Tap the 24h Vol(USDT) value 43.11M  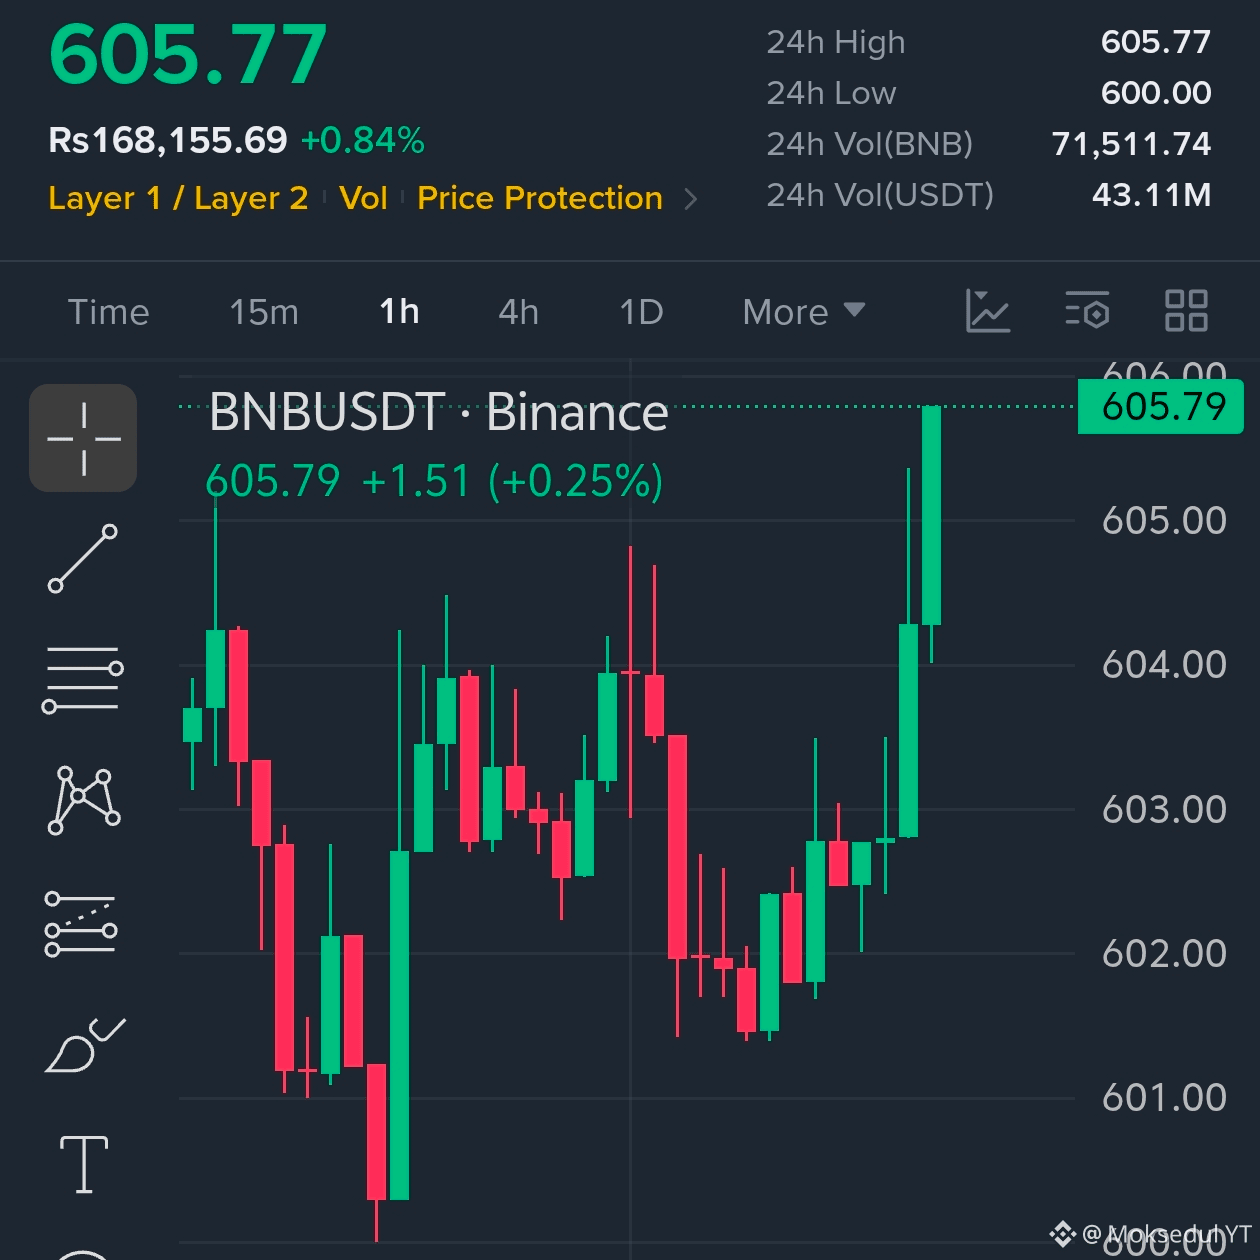(x=1151, y=195)
